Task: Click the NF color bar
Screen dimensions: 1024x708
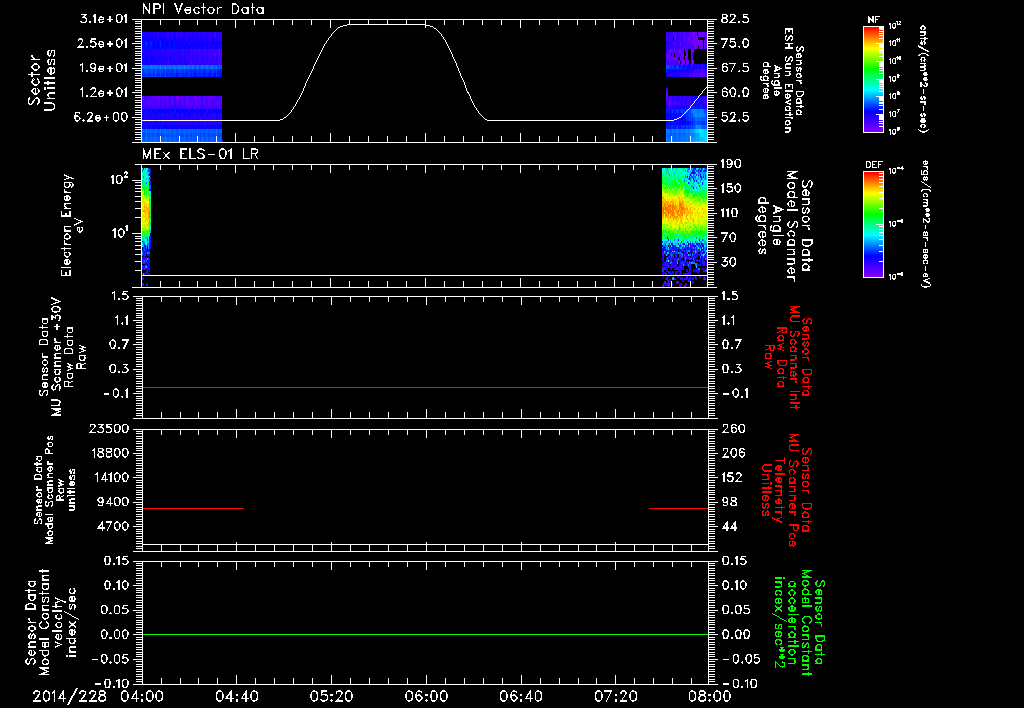Action: point(874,78)
